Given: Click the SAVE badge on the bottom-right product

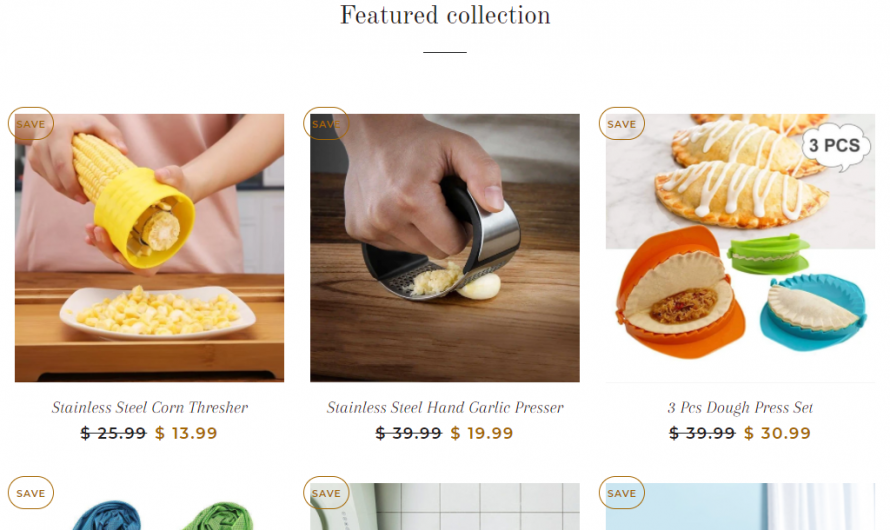Looking at the screenshot, I should [622, 493].
